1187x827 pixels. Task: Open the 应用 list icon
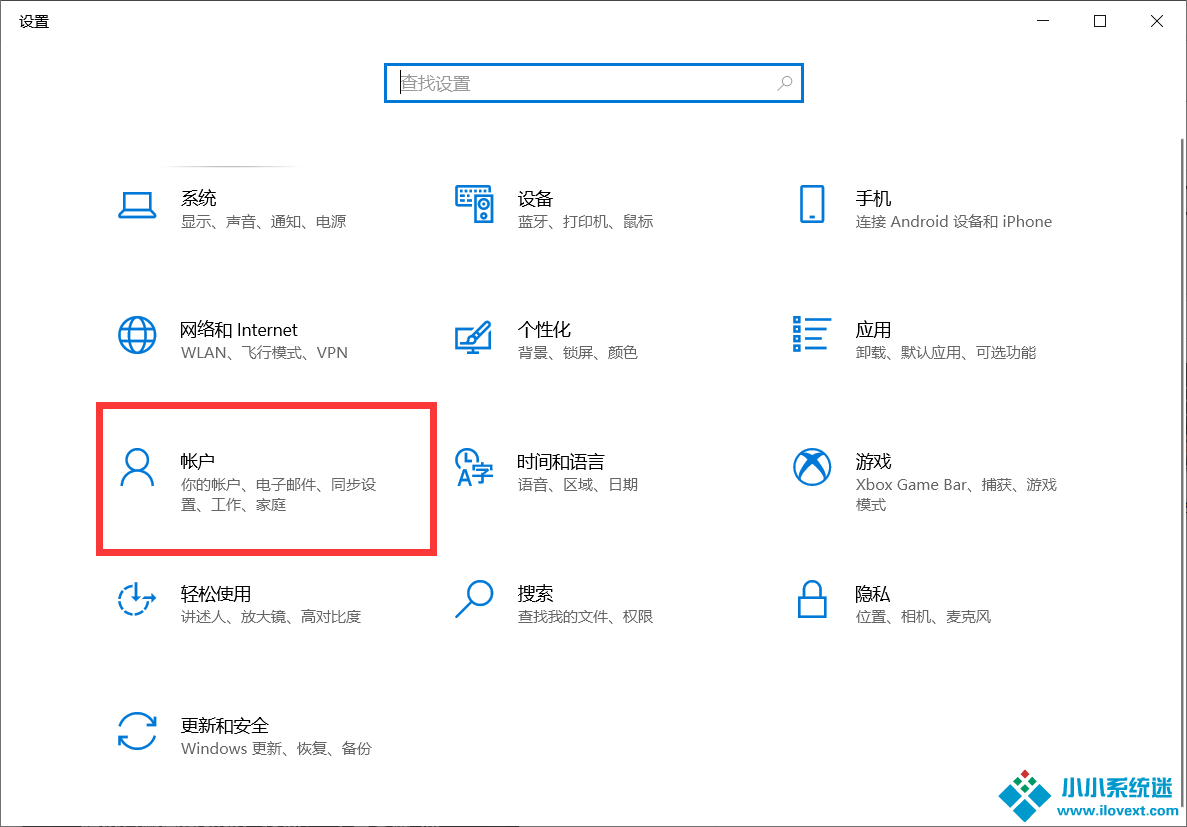(812, 334)
